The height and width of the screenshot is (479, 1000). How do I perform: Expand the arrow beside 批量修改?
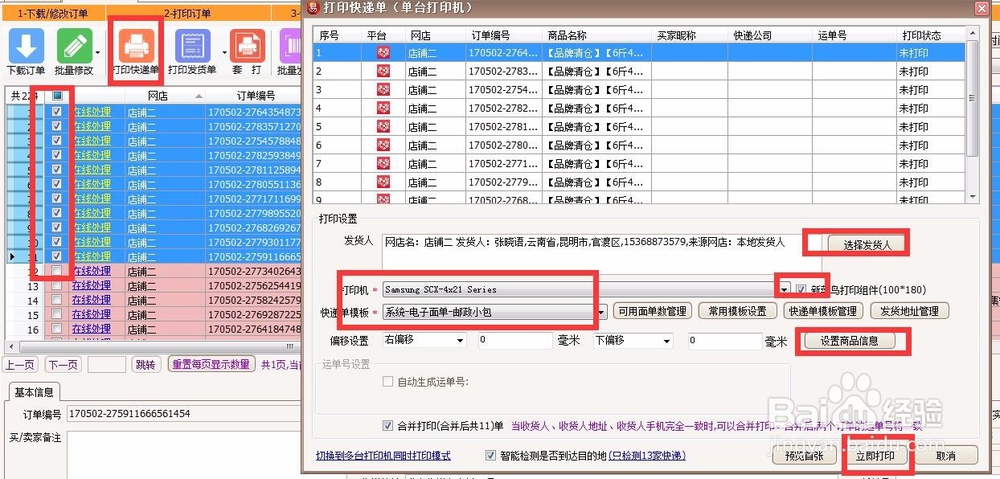point(98,53)
